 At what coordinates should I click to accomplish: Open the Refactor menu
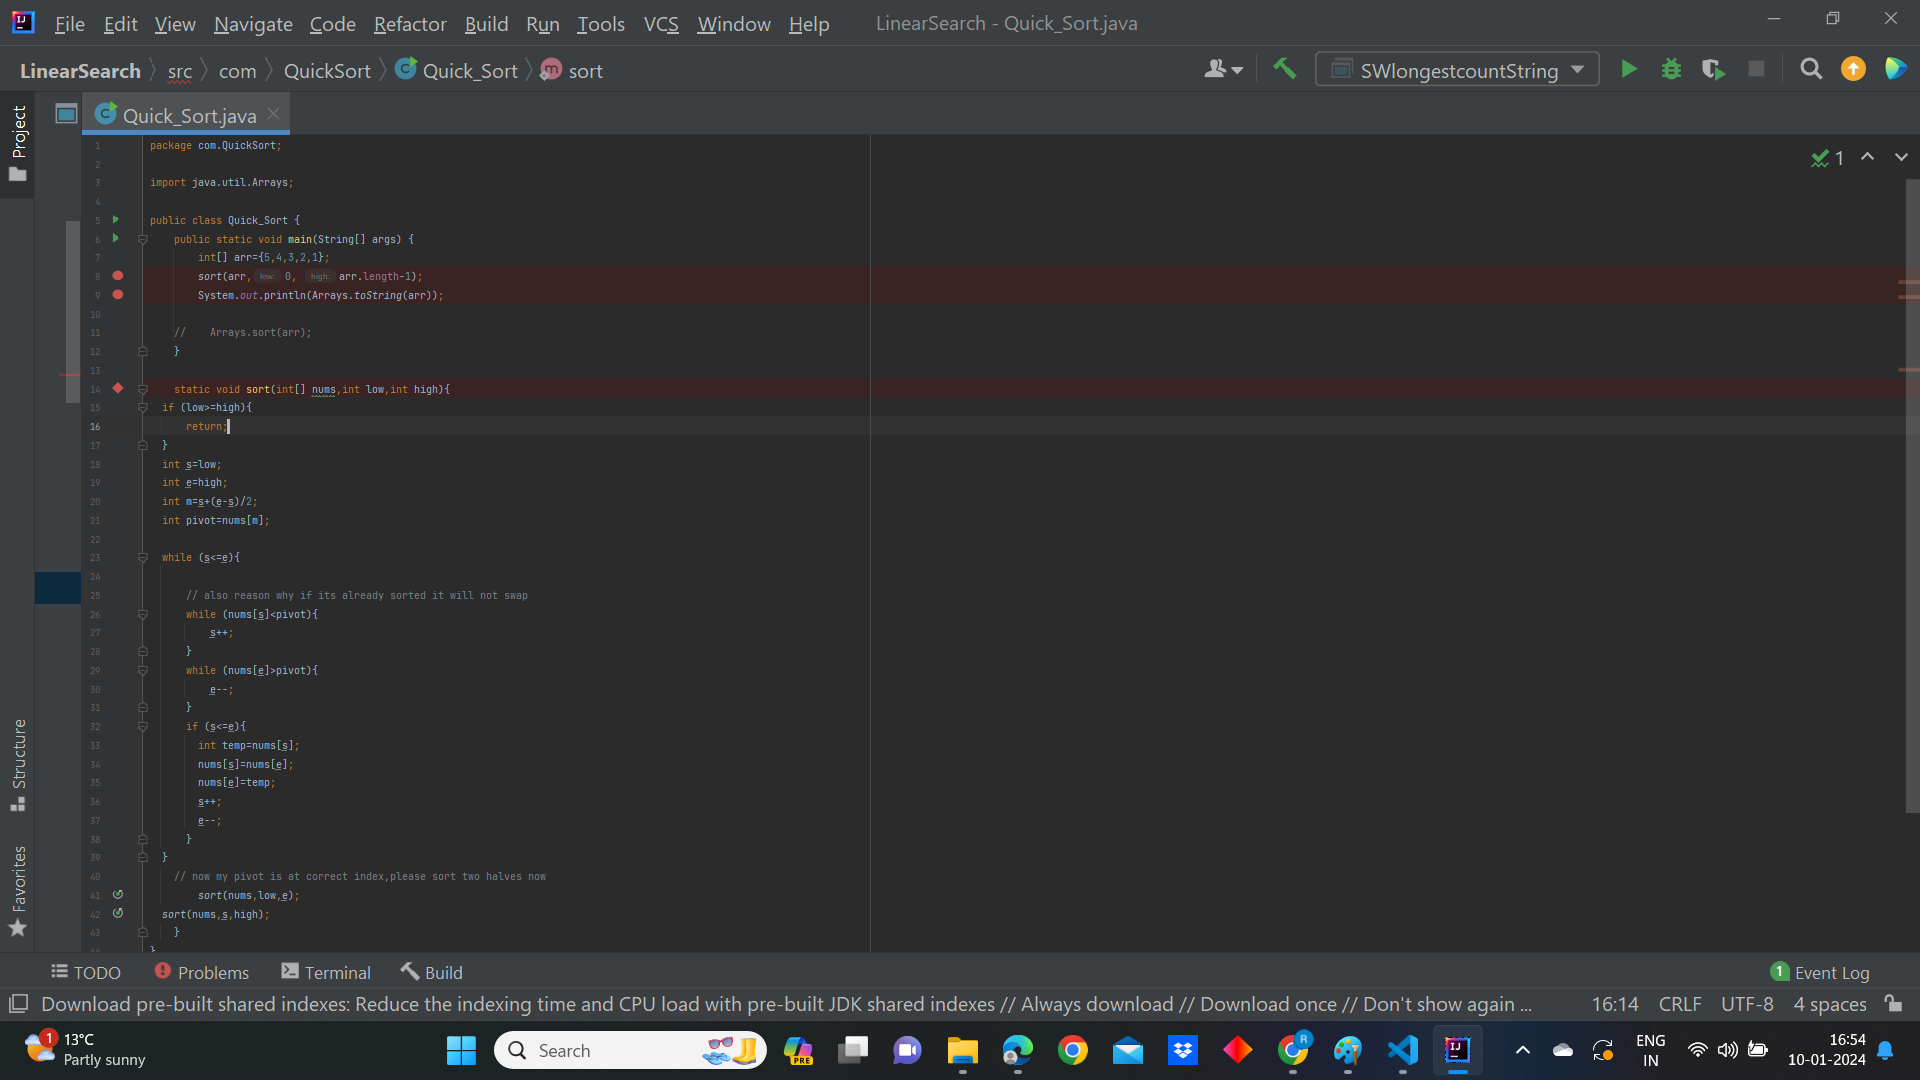[x=410, y=24]
